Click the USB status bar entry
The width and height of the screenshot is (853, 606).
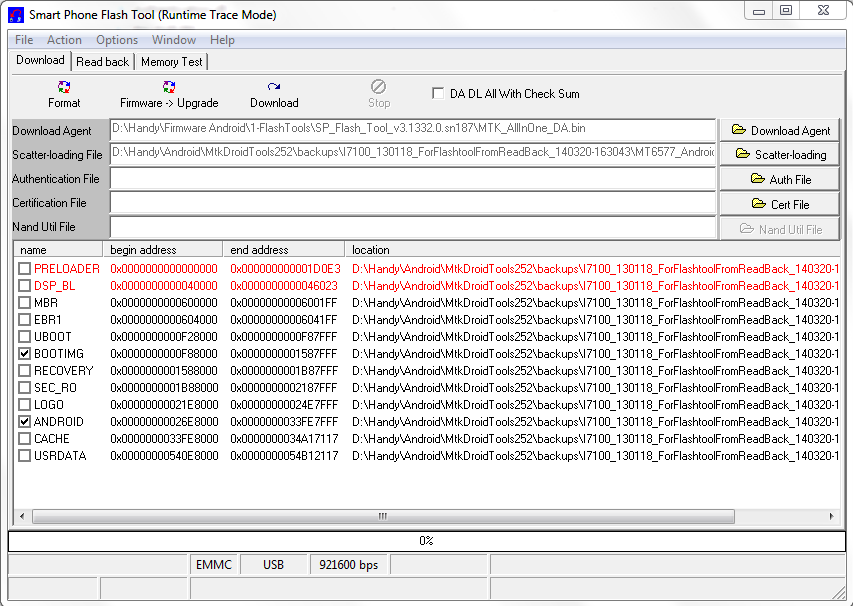pyautogui.click(x=273, y=565)
